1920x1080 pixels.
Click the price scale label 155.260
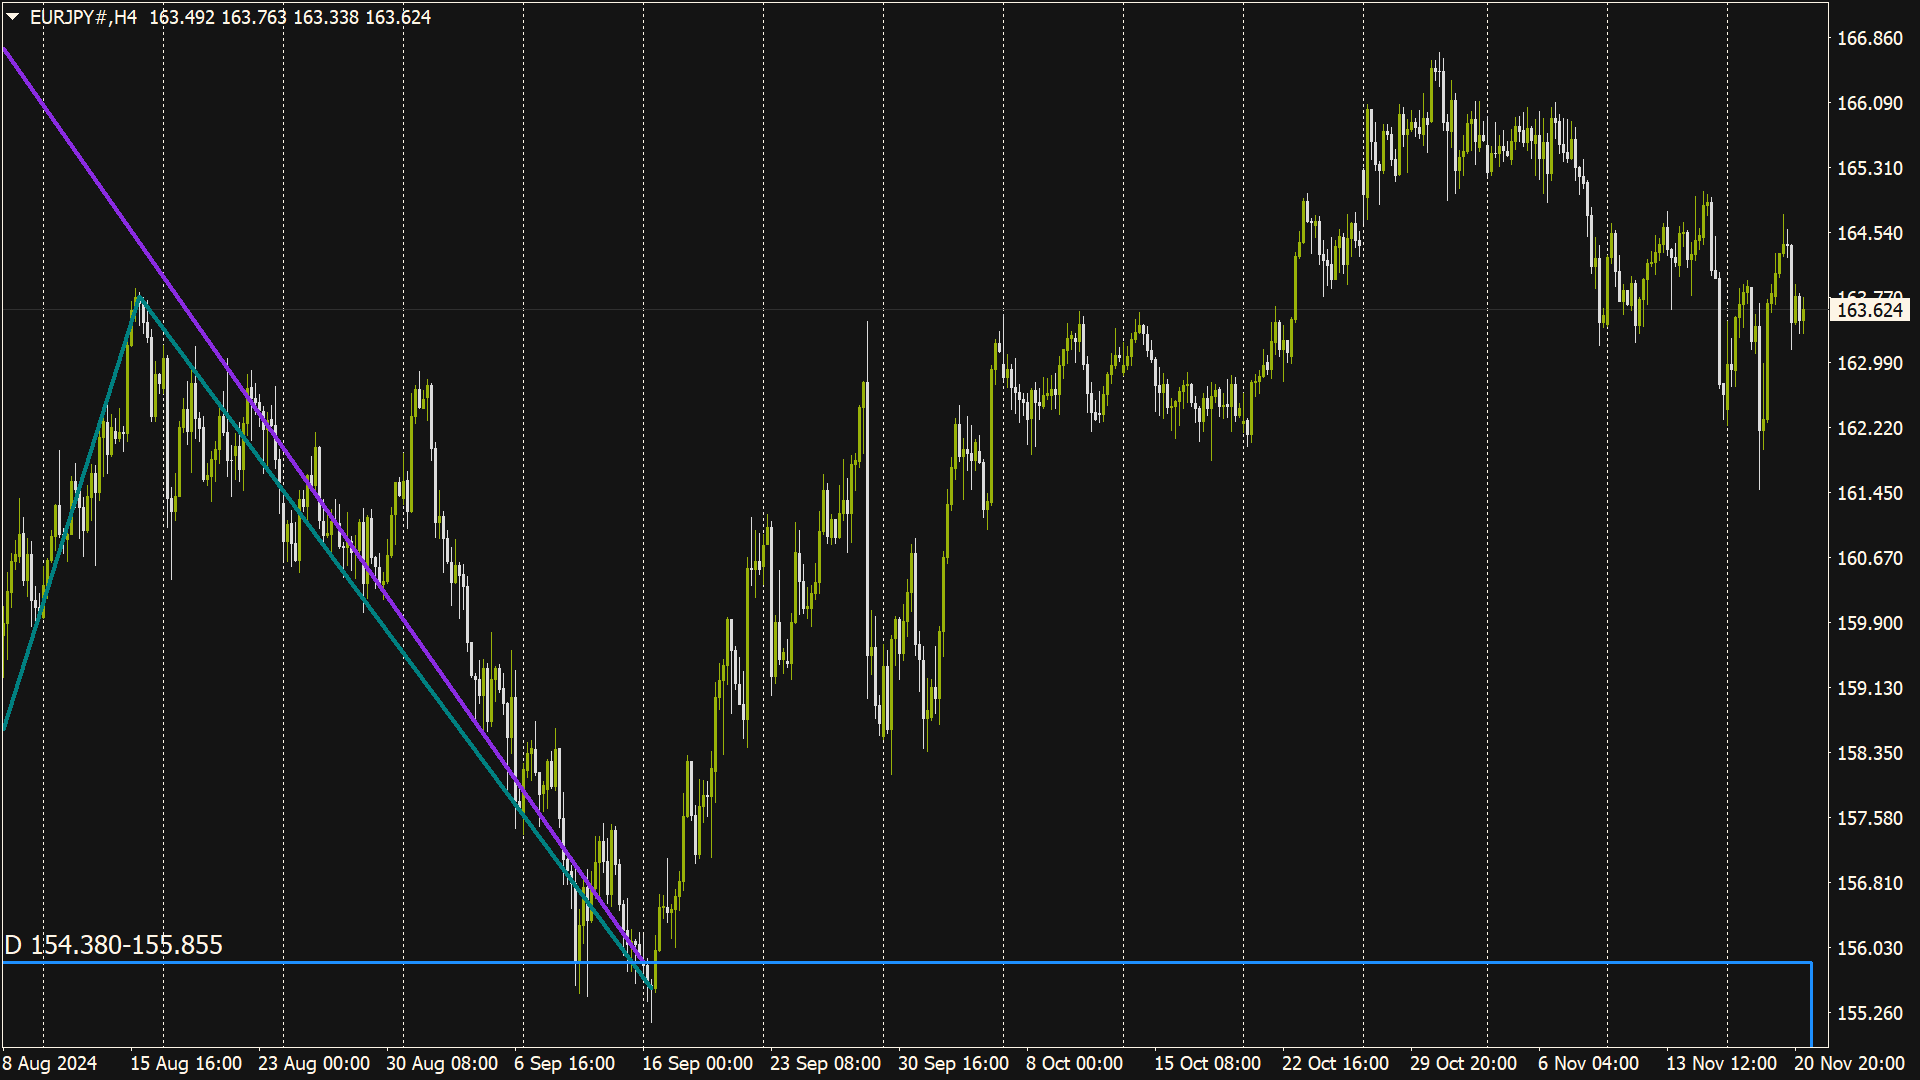tap(1870, 1013)
